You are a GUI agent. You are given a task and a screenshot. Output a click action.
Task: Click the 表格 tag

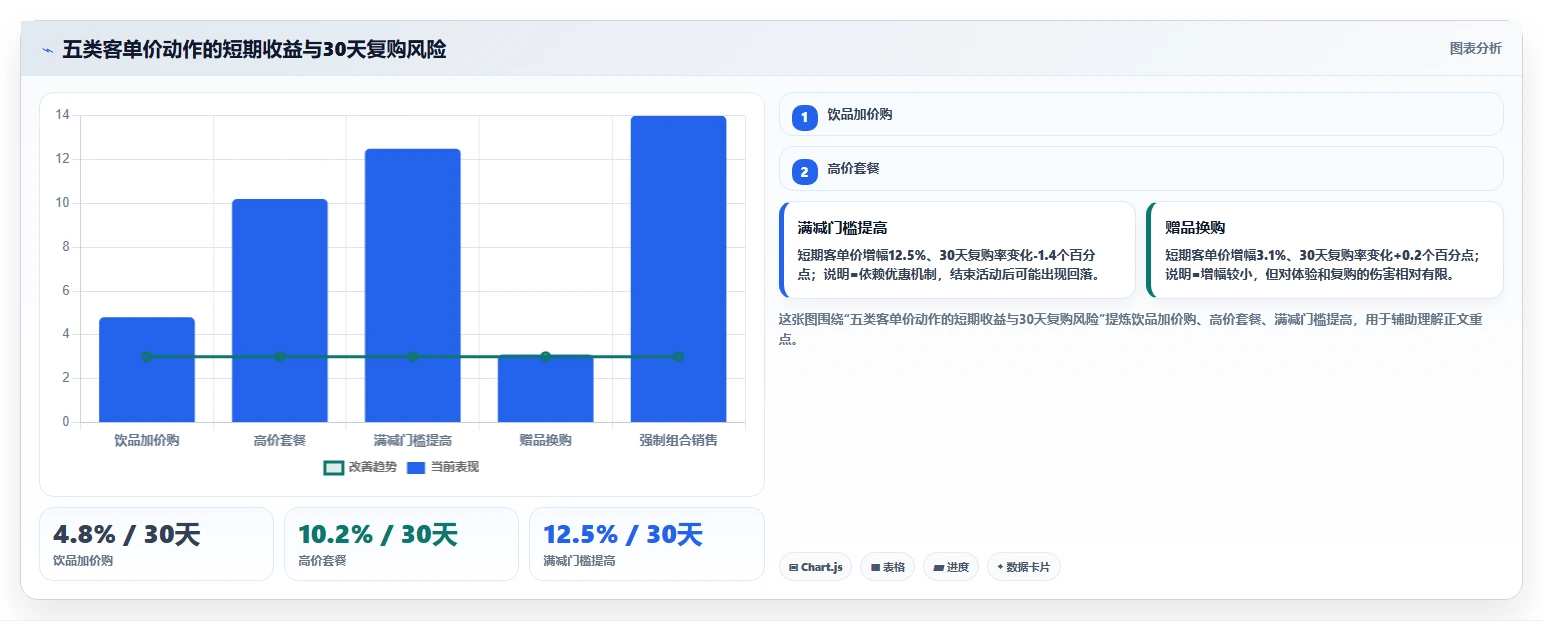pos(887,567)
